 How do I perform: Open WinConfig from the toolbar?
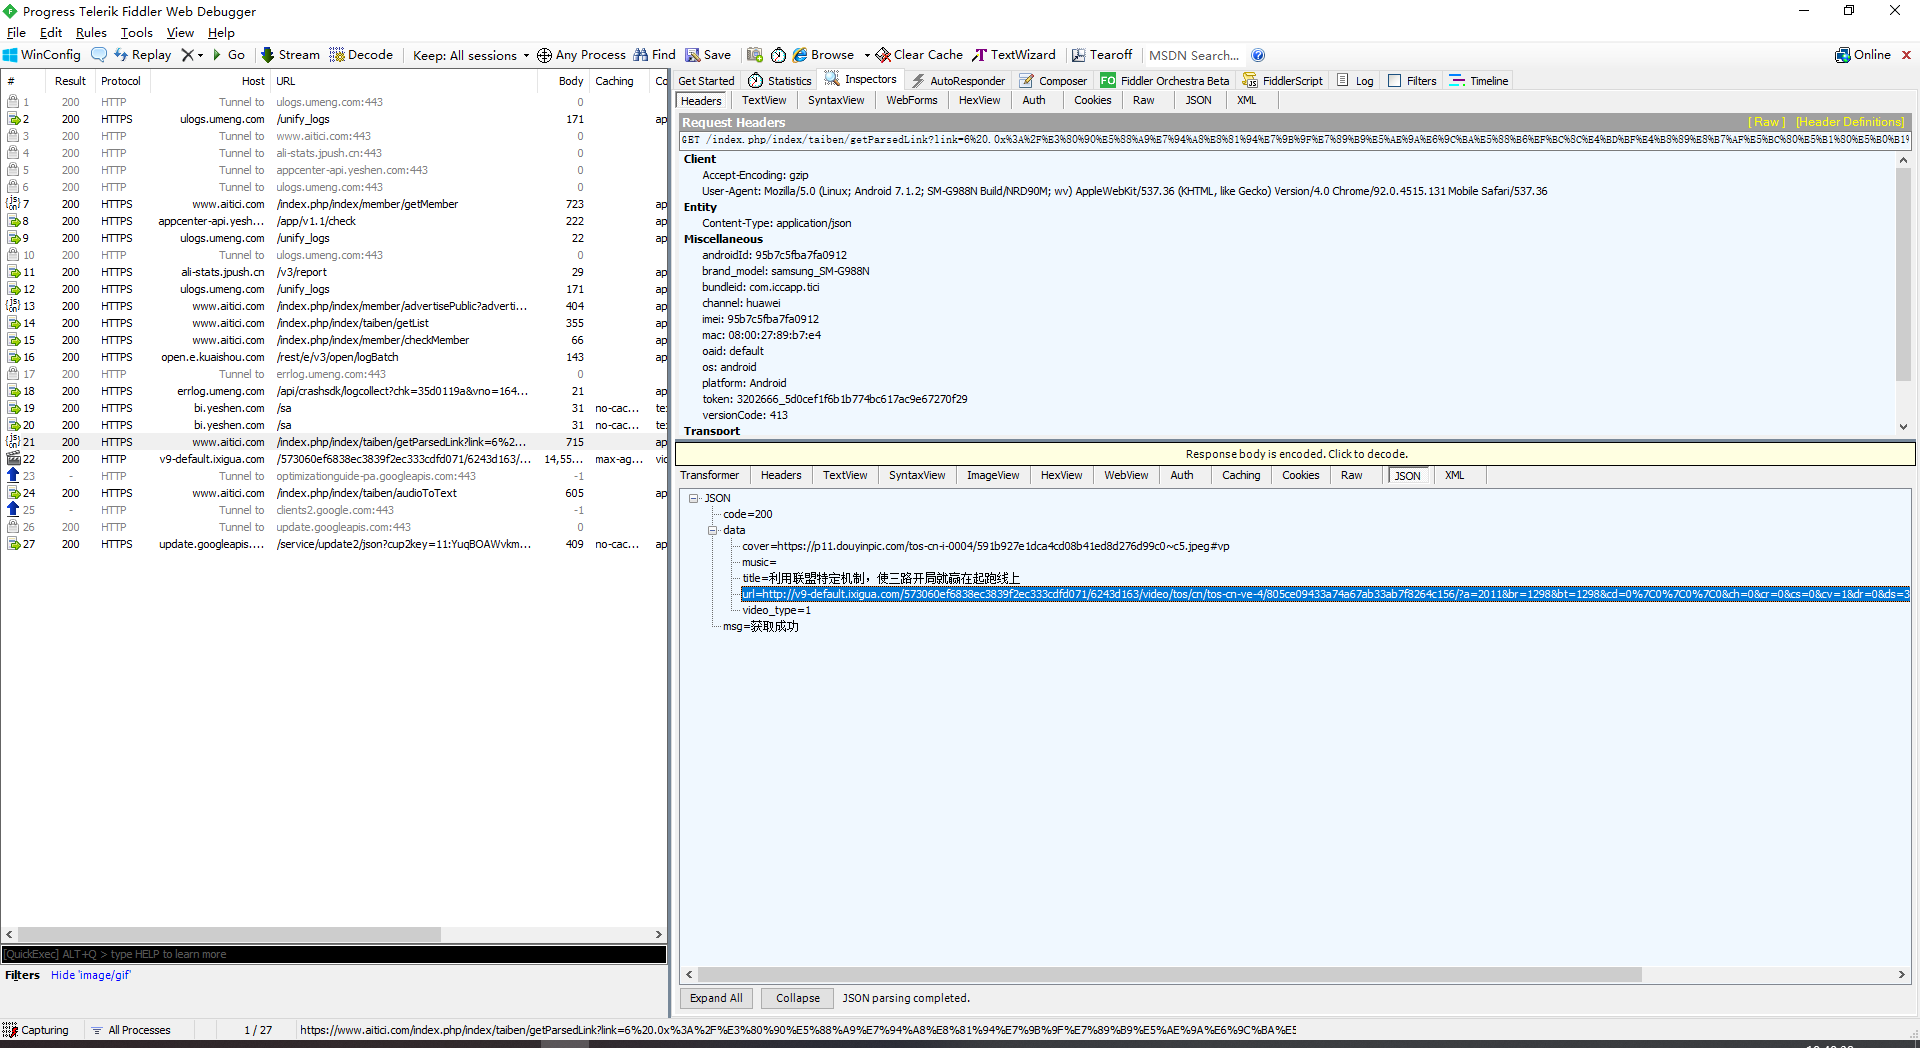pyautogui.click(x=42, y=55)
